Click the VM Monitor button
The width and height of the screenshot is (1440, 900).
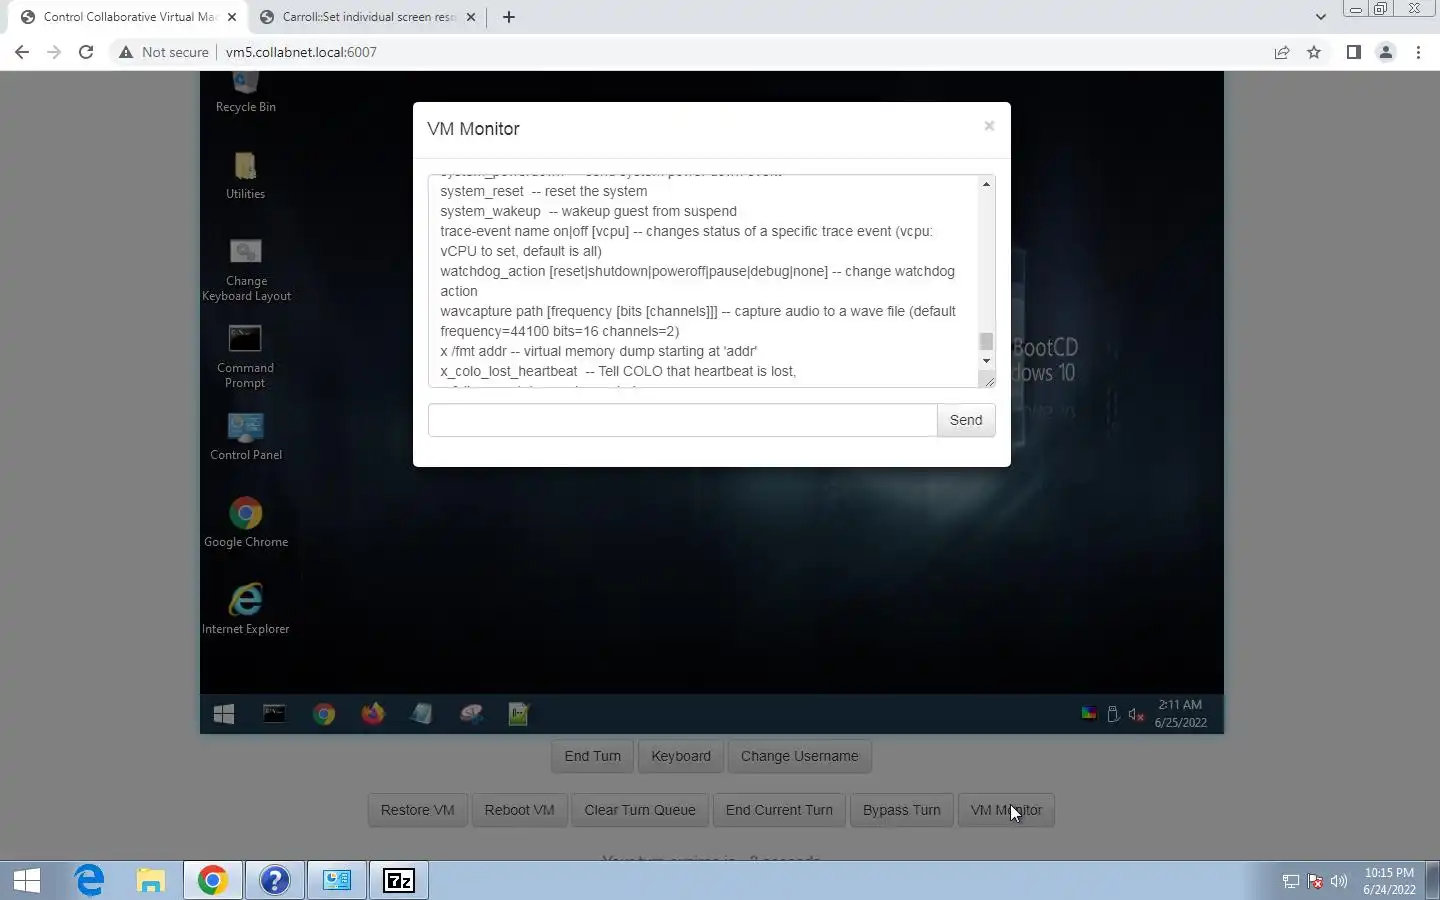(1006, 810)
